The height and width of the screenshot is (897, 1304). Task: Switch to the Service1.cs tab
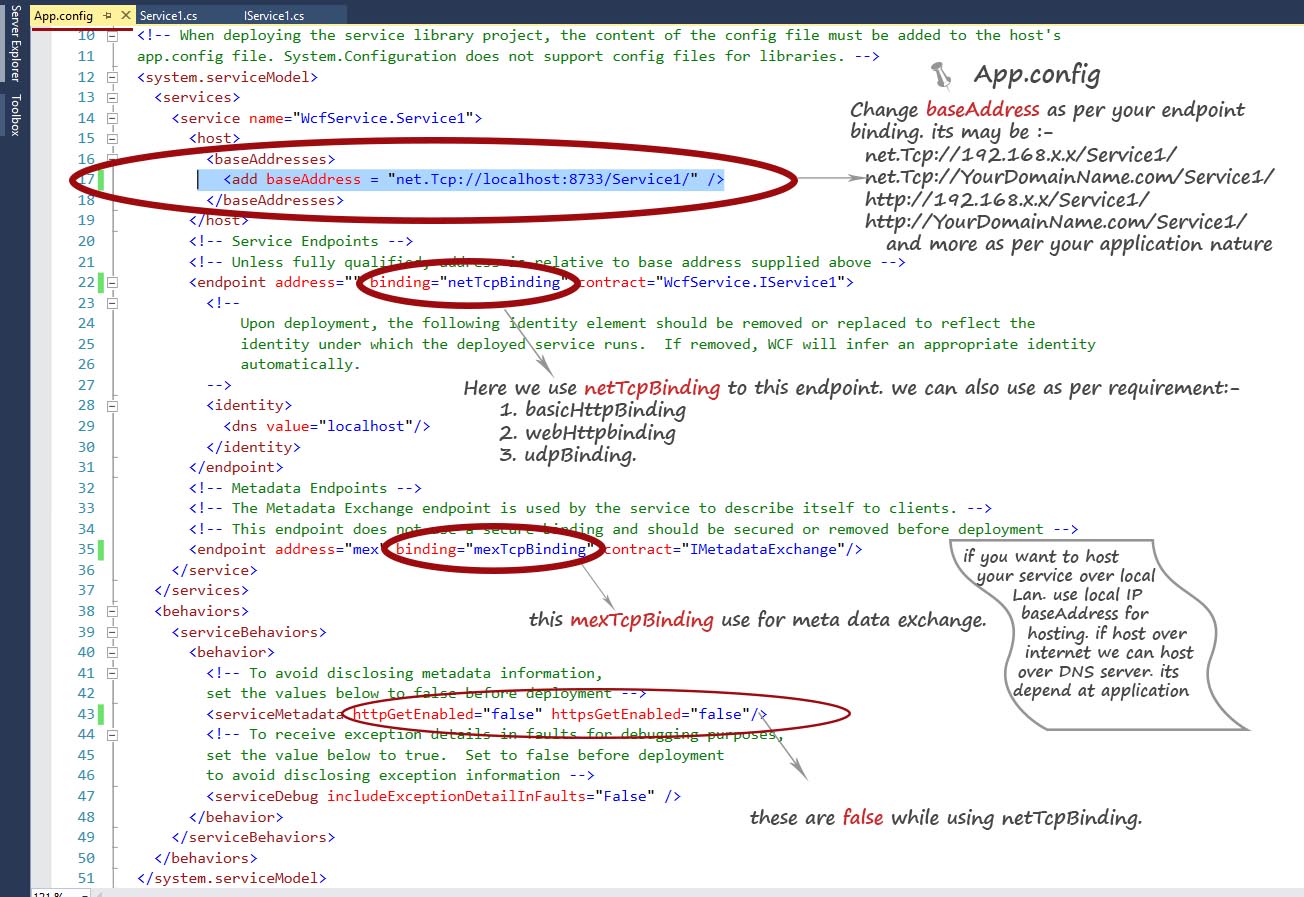[167, 16]
